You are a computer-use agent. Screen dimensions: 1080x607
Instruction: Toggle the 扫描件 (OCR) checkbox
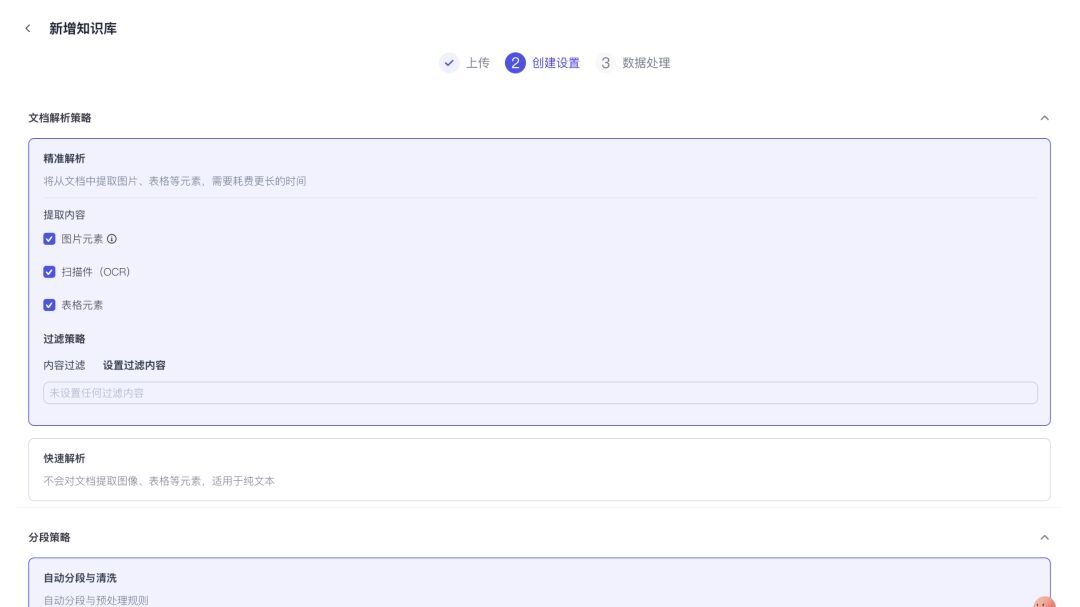(49, 272)
